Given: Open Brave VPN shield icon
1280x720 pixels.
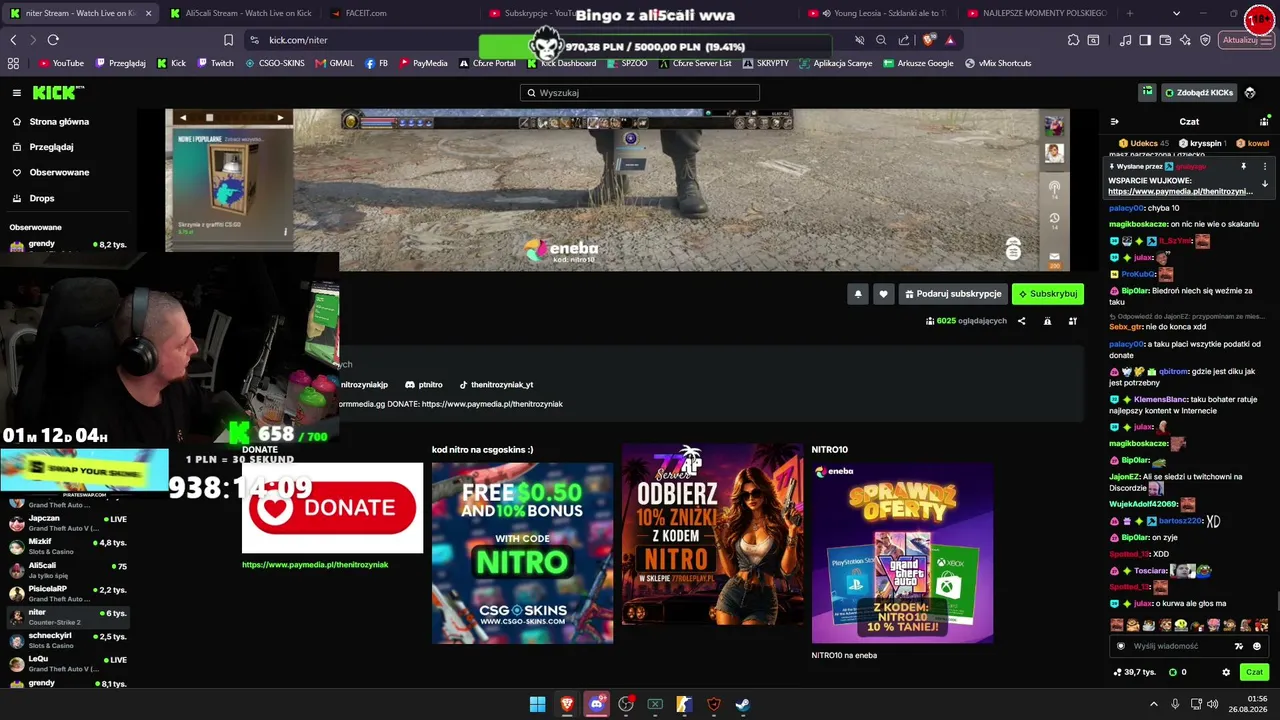Looking at the screenshot, I should coord(1205,40).
